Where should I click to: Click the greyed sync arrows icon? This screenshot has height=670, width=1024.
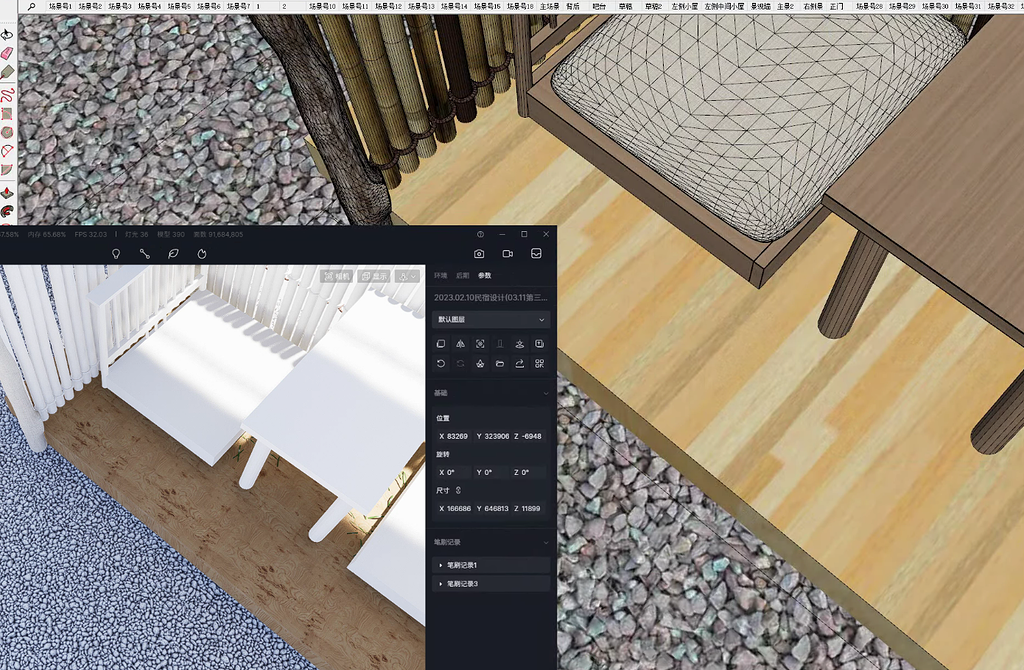coord(460,363)
